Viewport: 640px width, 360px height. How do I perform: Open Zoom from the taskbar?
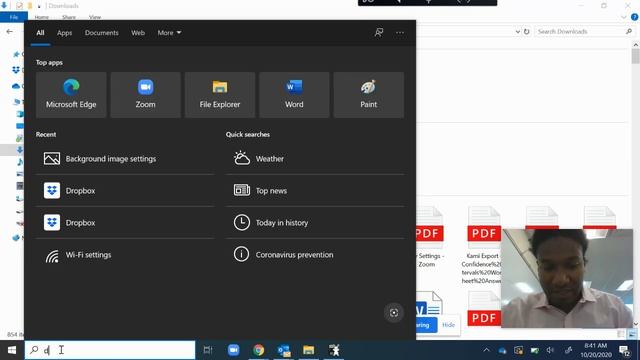tap(233, 350)
